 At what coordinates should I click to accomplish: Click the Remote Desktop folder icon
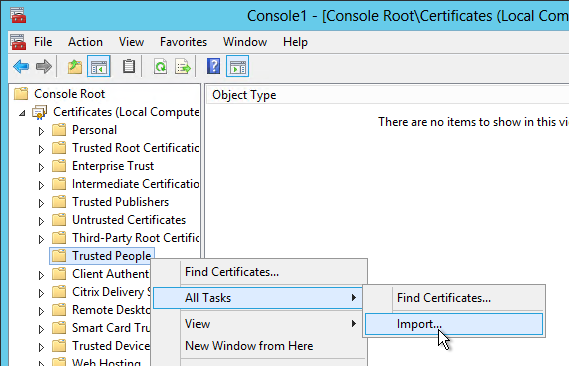coord(59,310)
